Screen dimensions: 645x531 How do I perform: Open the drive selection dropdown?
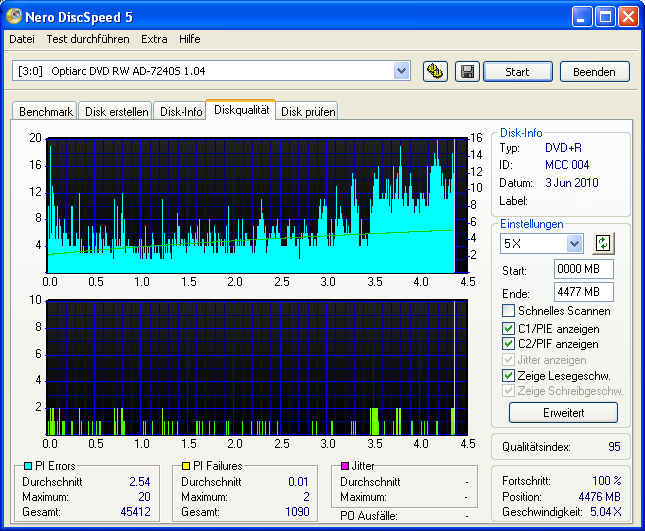401,71
